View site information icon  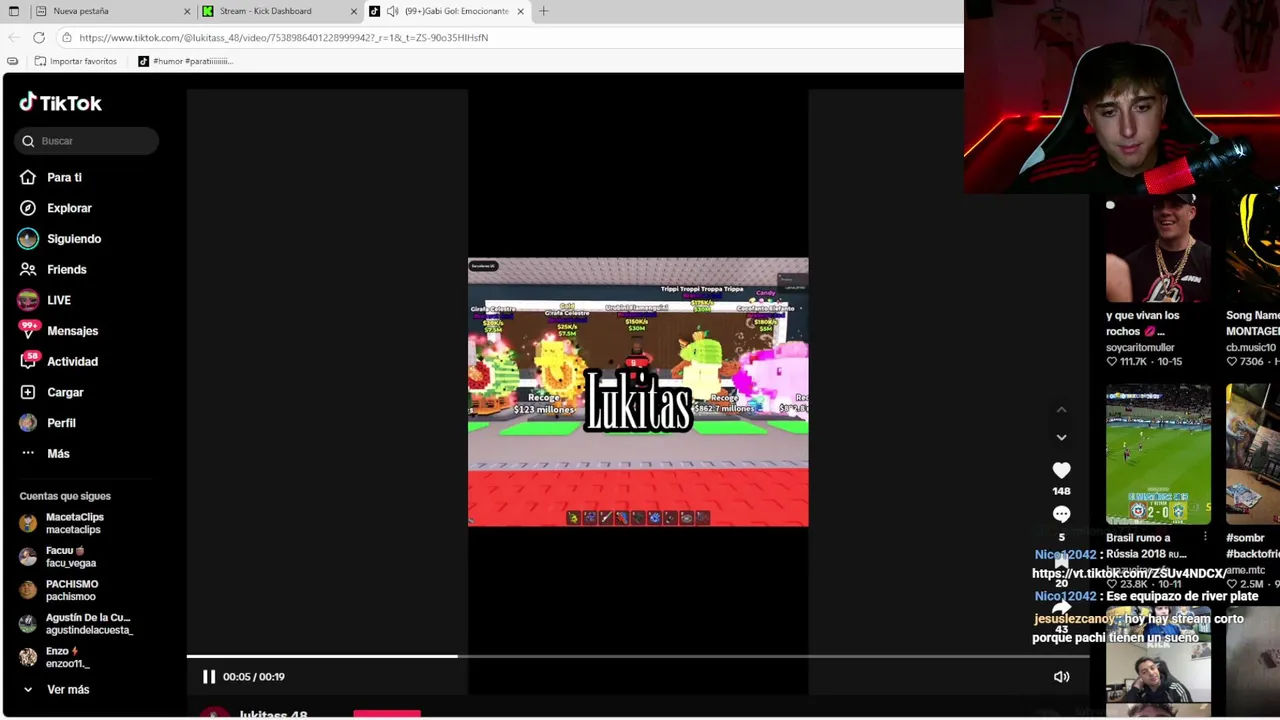point(66,38)
